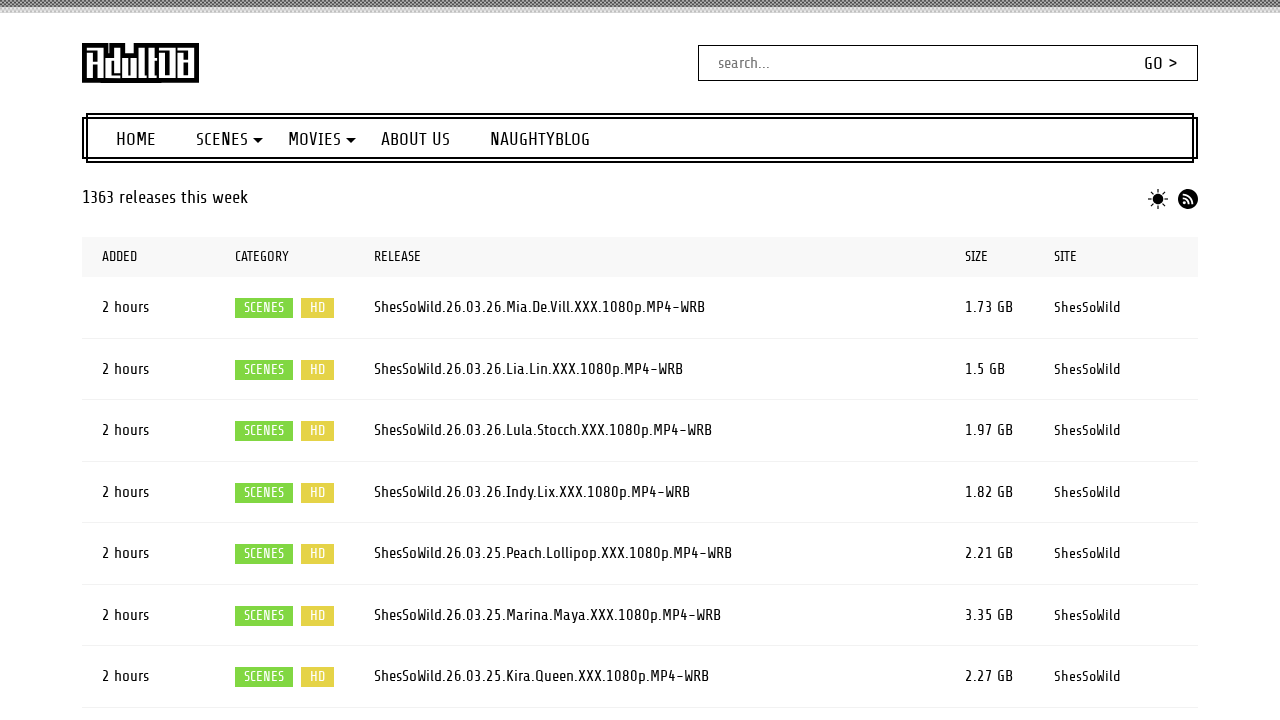Viewport: 1280px width, 720px height.
Task: Open the HOME menu item
Action: click(x=136, y=139)
